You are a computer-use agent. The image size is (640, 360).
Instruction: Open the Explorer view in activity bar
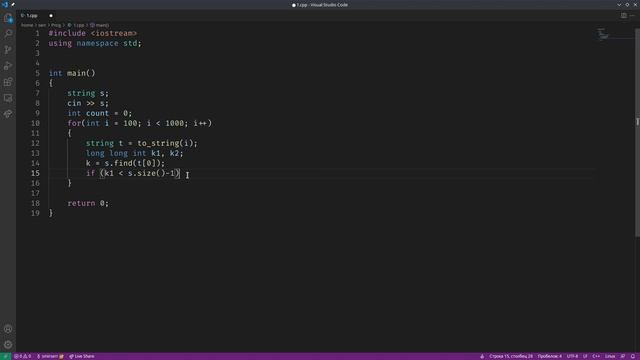point(8,18)
